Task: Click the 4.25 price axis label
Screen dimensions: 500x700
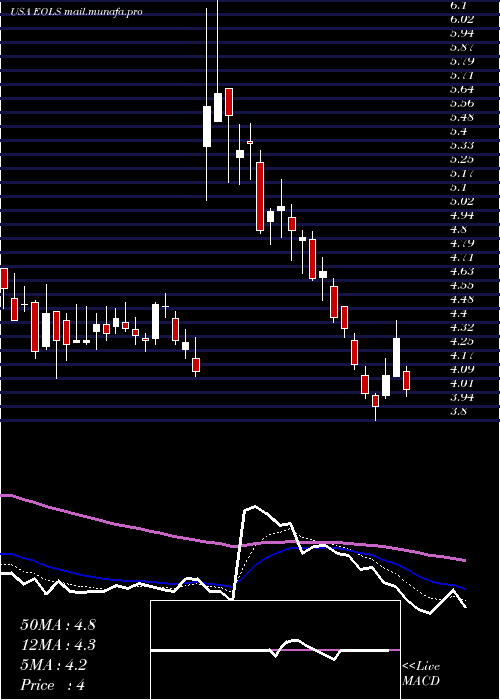Action: click(x=462, y=341)
